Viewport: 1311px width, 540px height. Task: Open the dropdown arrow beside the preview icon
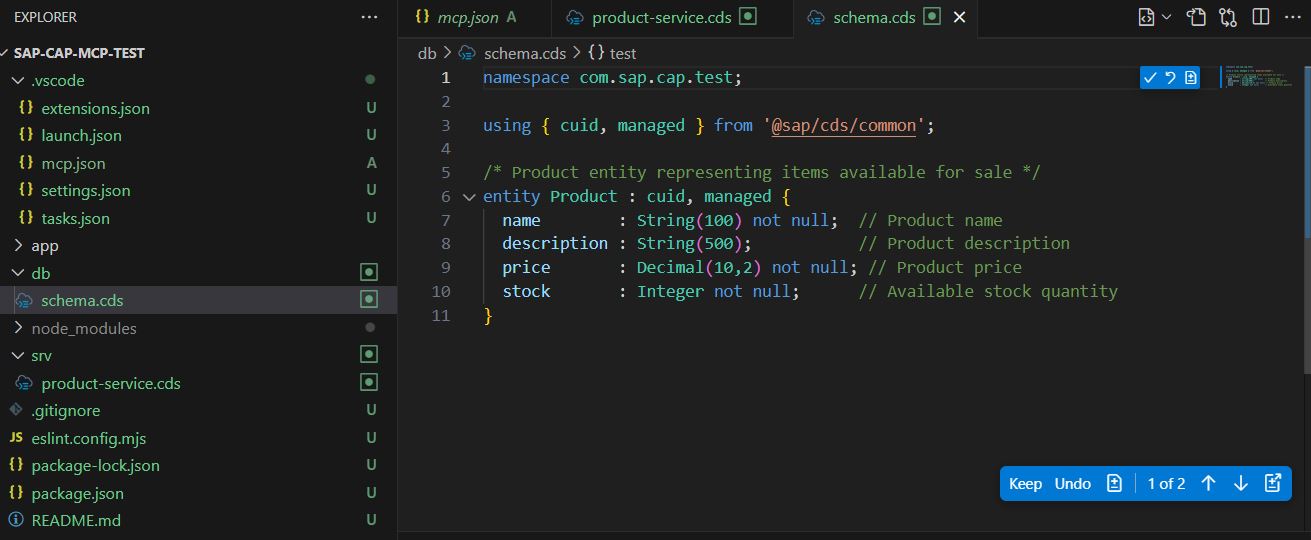[x=1166, y=17]
